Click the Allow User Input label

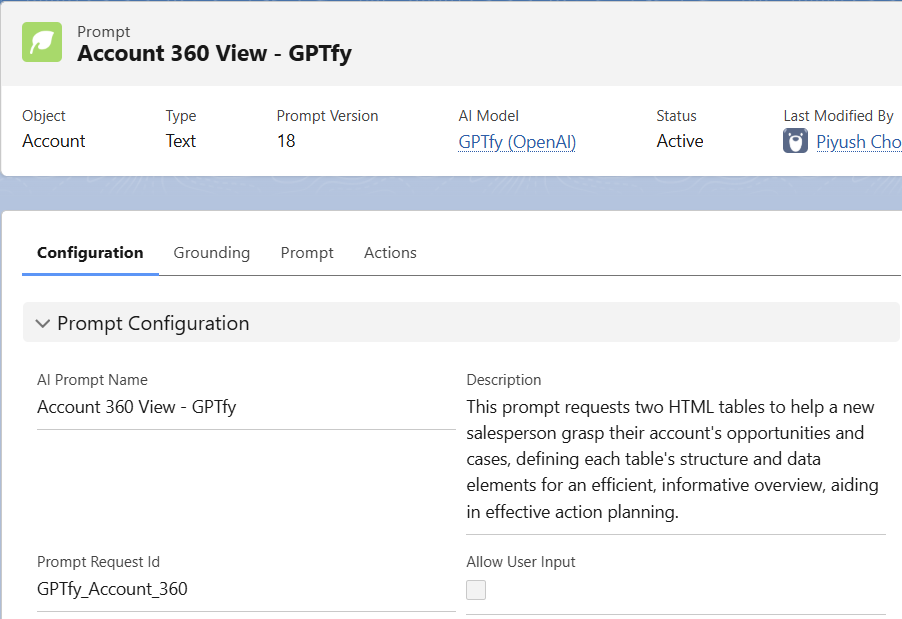521,562
